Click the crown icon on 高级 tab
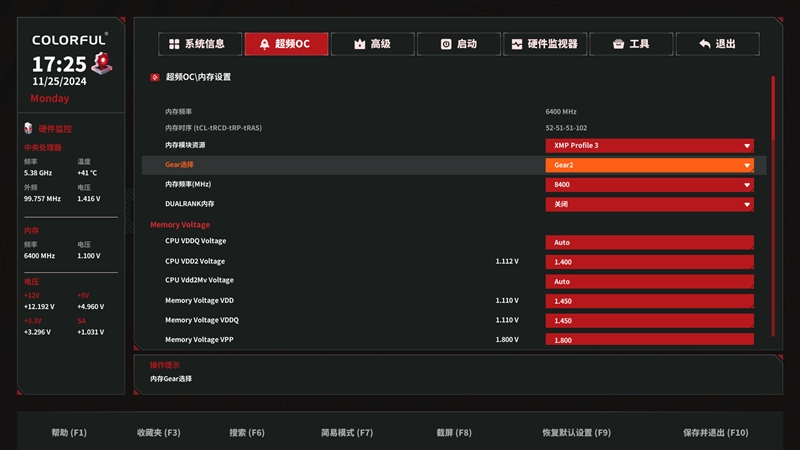This screenshot has width=800, height=450. pyautogui.click(x=360, y=44)
